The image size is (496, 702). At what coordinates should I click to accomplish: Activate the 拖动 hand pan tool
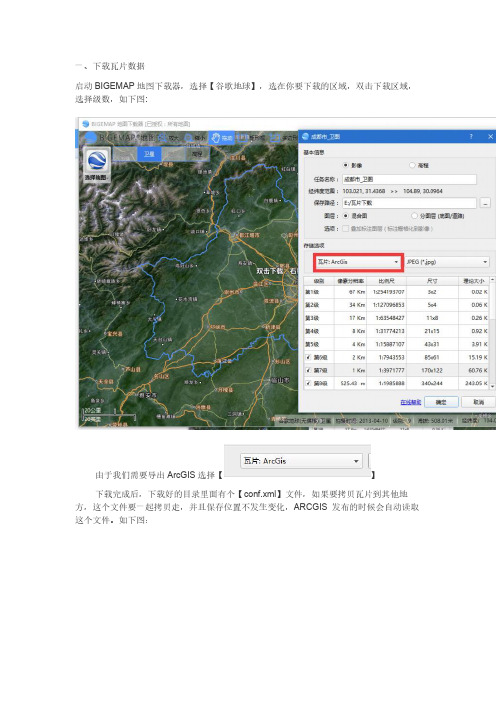coord(222,138)
